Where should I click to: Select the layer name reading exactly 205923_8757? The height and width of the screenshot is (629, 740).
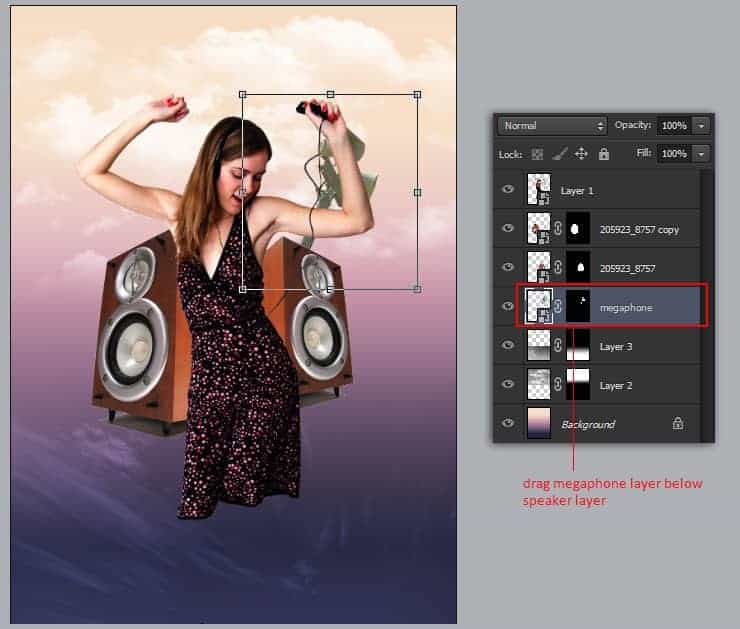pos(627,268)
